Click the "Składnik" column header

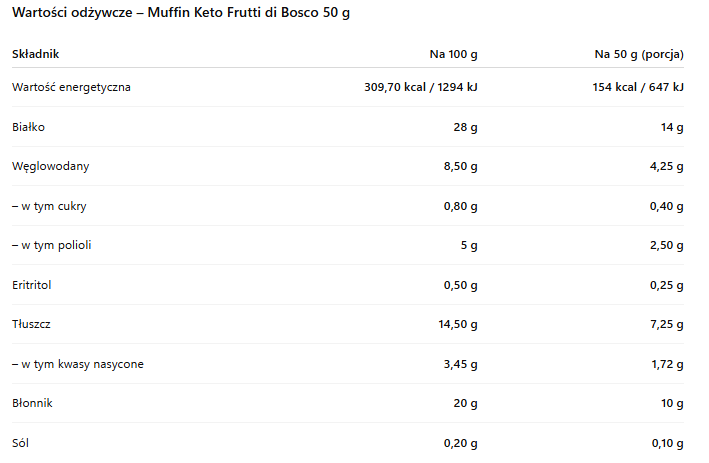pyautogui.click(x=36, y=53)
